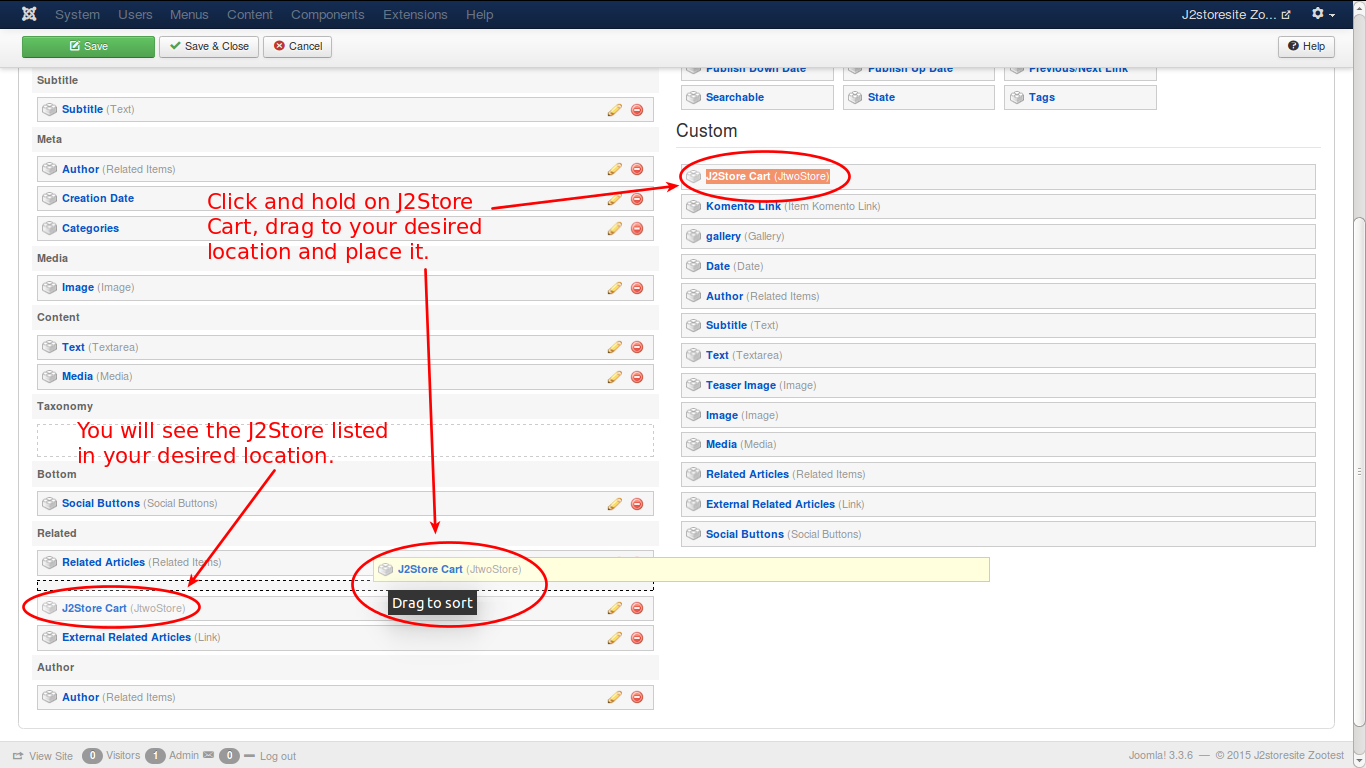
Task: Select Tags core element
Action: tap(1080, 97)
